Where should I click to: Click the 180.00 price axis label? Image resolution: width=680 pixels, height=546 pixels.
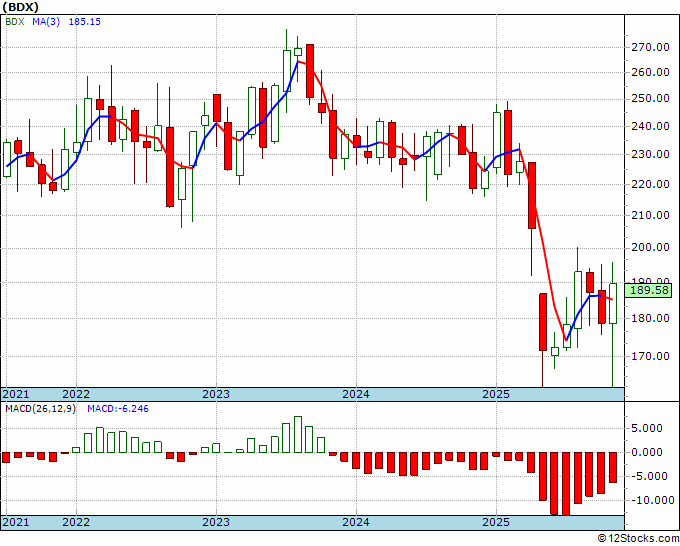pos(651,318)
